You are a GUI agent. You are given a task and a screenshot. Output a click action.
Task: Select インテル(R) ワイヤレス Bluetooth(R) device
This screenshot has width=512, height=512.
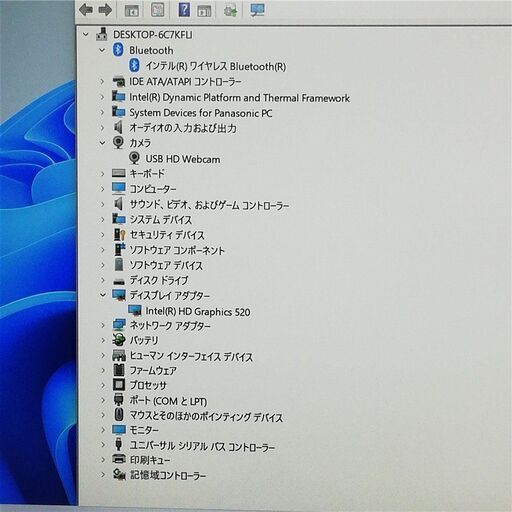[215, 66]
